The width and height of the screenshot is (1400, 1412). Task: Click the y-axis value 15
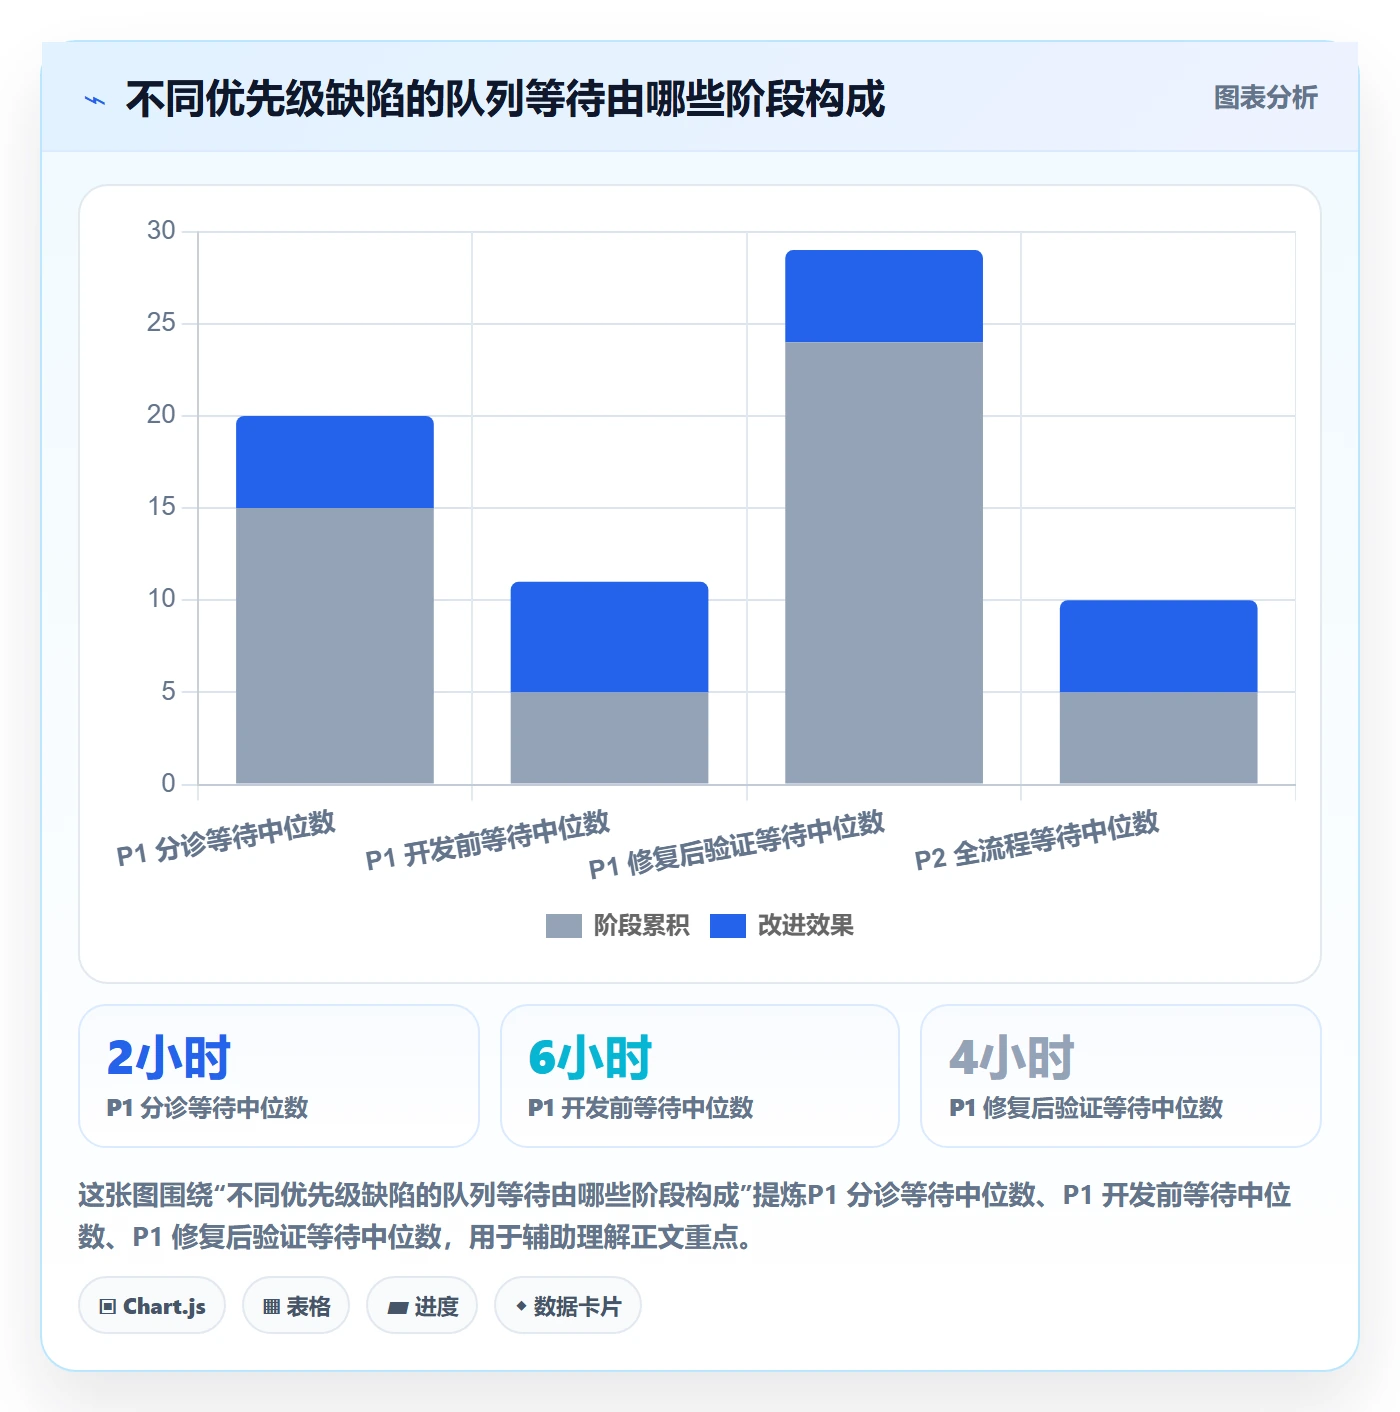(161, 507)
